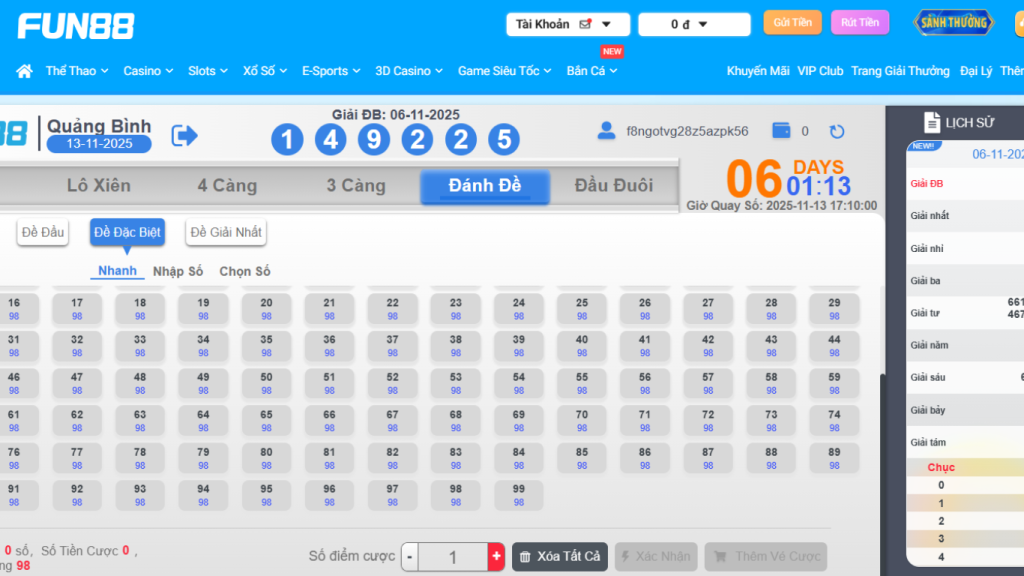
Task: Click the bet amount input field
Action: tap(452, 557)
